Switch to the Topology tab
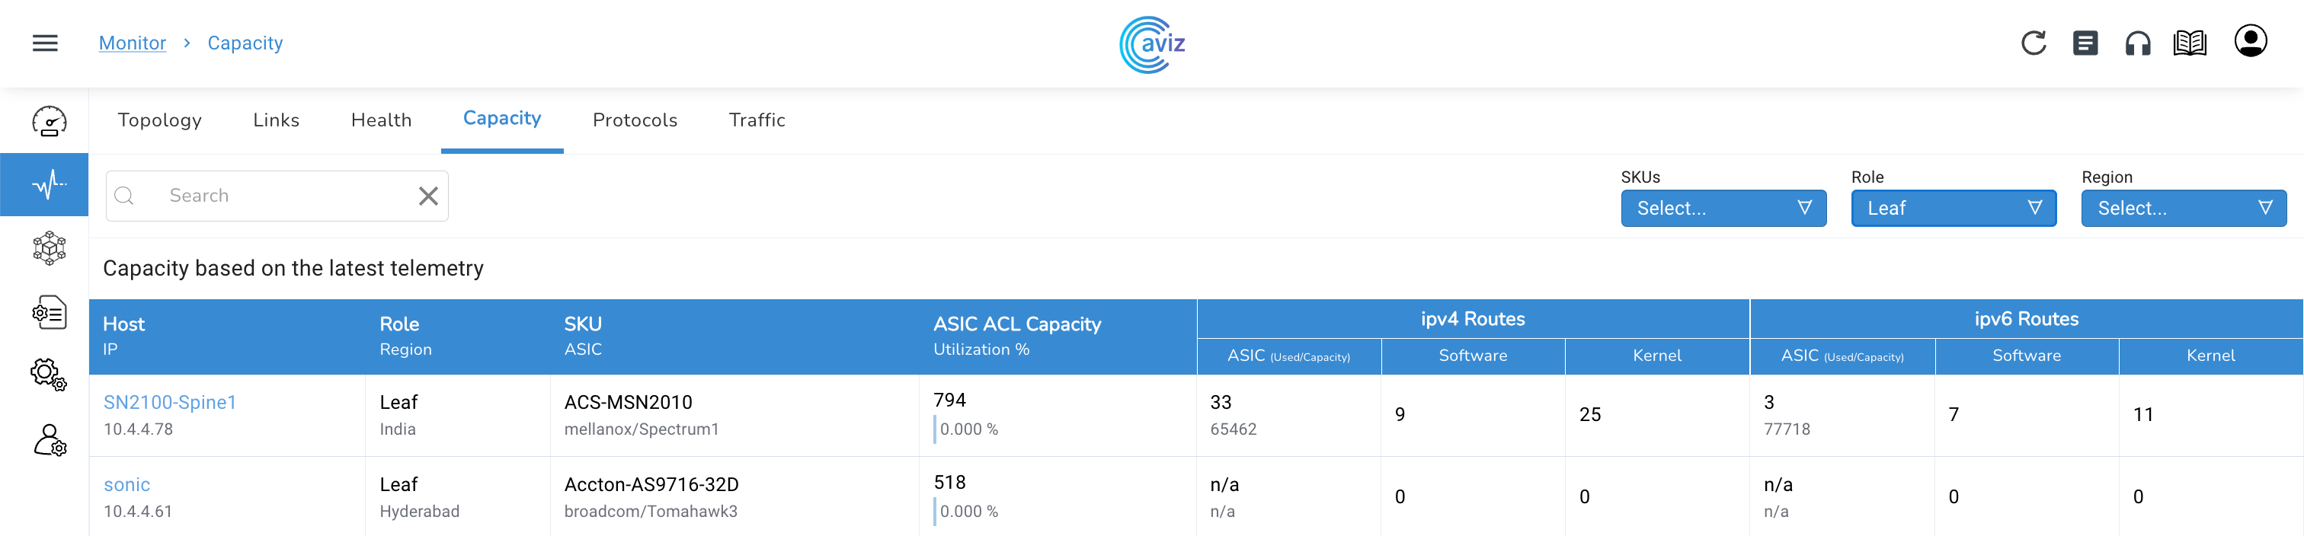Image resolution: width=2304 pixels, height=536 pixels. tap(160, 120)
